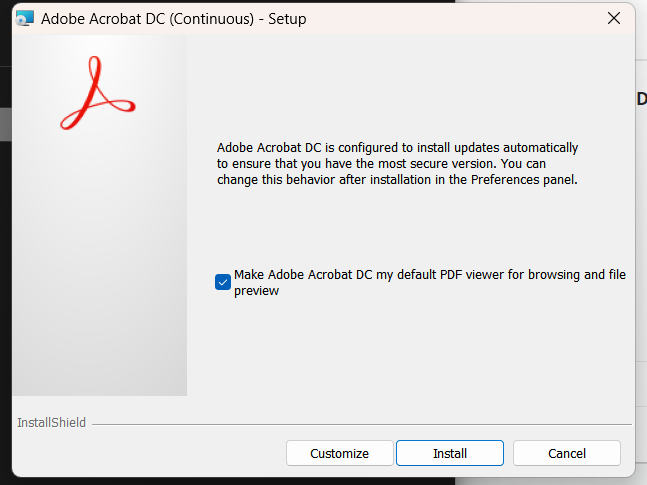Click the empty title bar area near Close
Viewport: 647px width, 485px height.
pos(480,18)
